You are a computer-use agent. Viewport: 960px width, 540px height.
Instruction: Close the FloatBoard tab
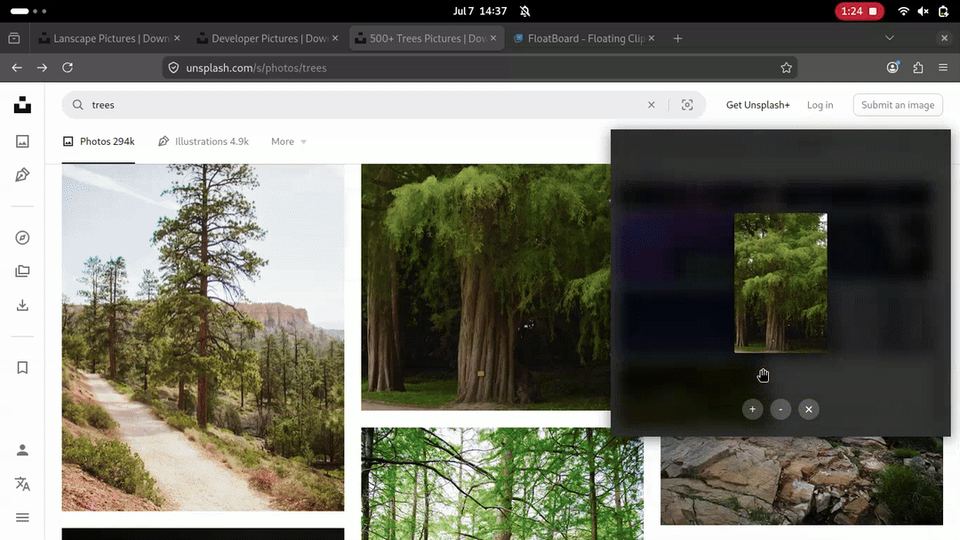(x=651, y=38)
